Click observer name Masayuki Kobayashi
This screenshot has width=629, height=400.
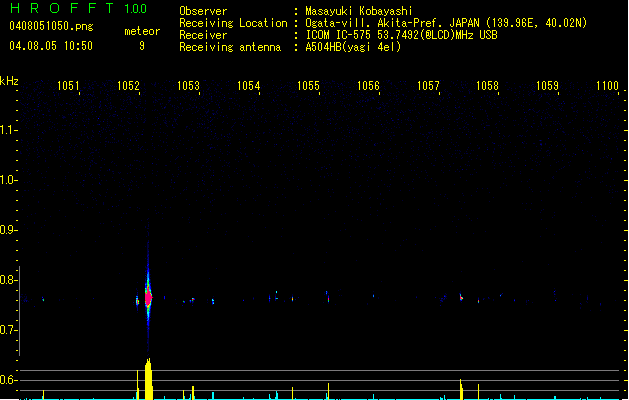359,11
